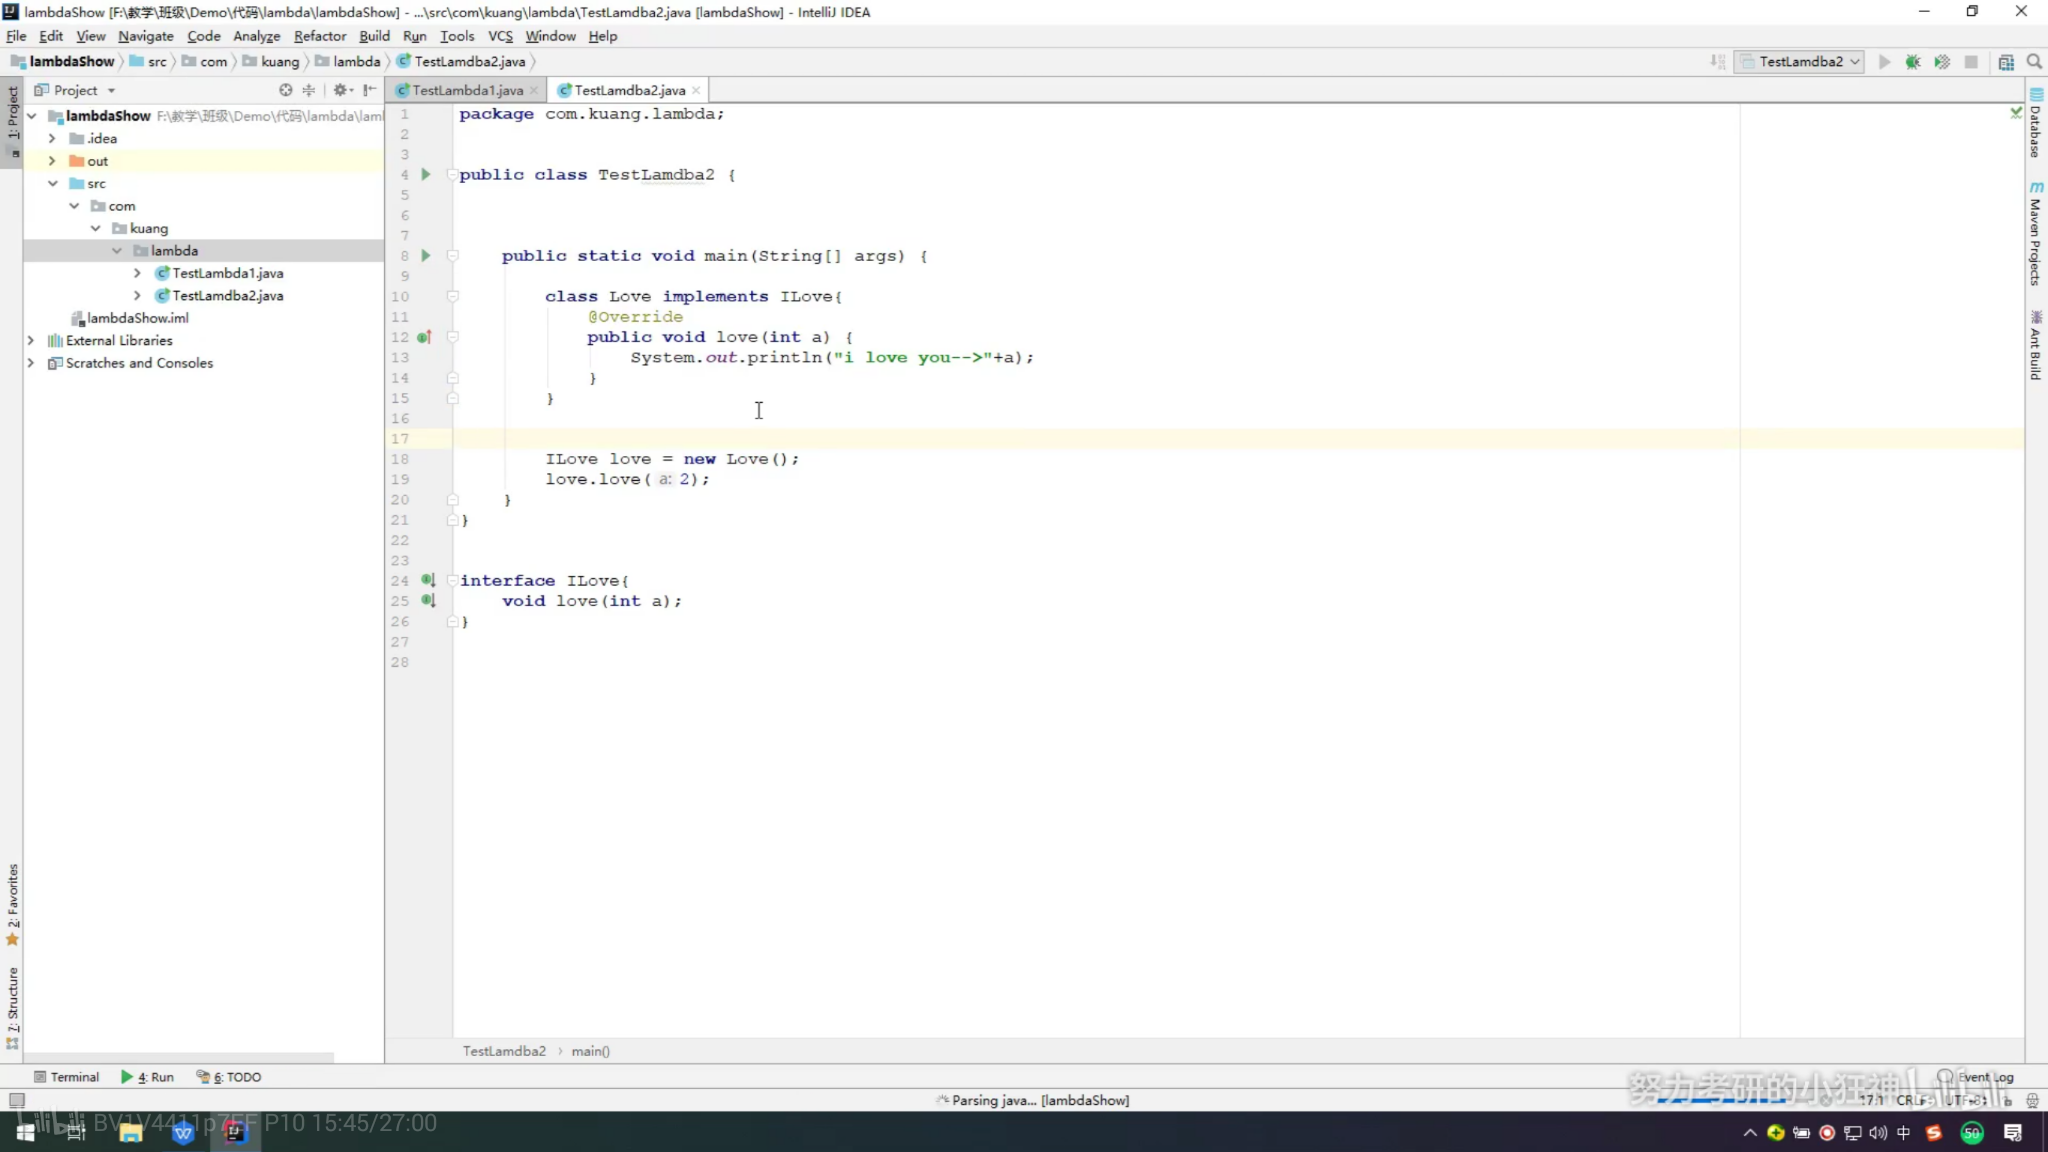Click implemented interface gutter icon on line 24
Screen dimensions: 2048x1152
click(x=428, y=580)
